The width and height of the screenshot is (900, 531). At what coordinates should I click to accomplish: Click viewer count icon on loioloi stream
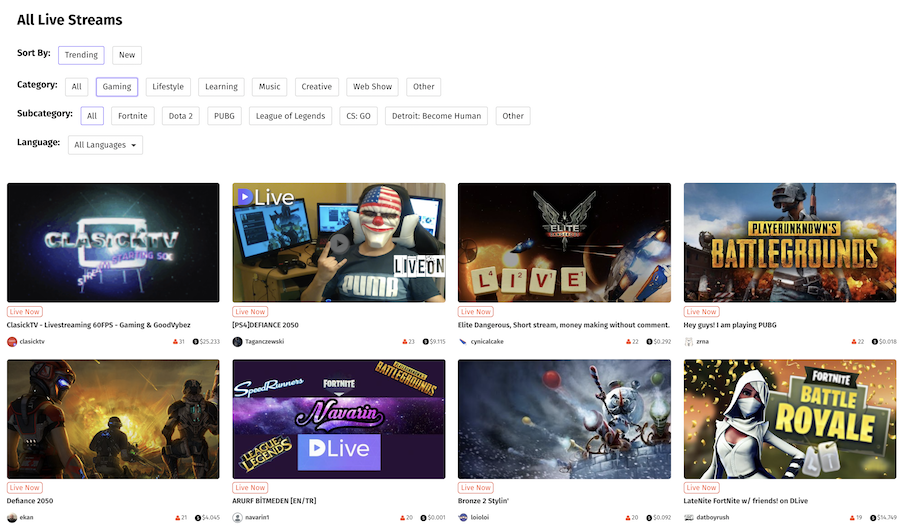[628, 518]
